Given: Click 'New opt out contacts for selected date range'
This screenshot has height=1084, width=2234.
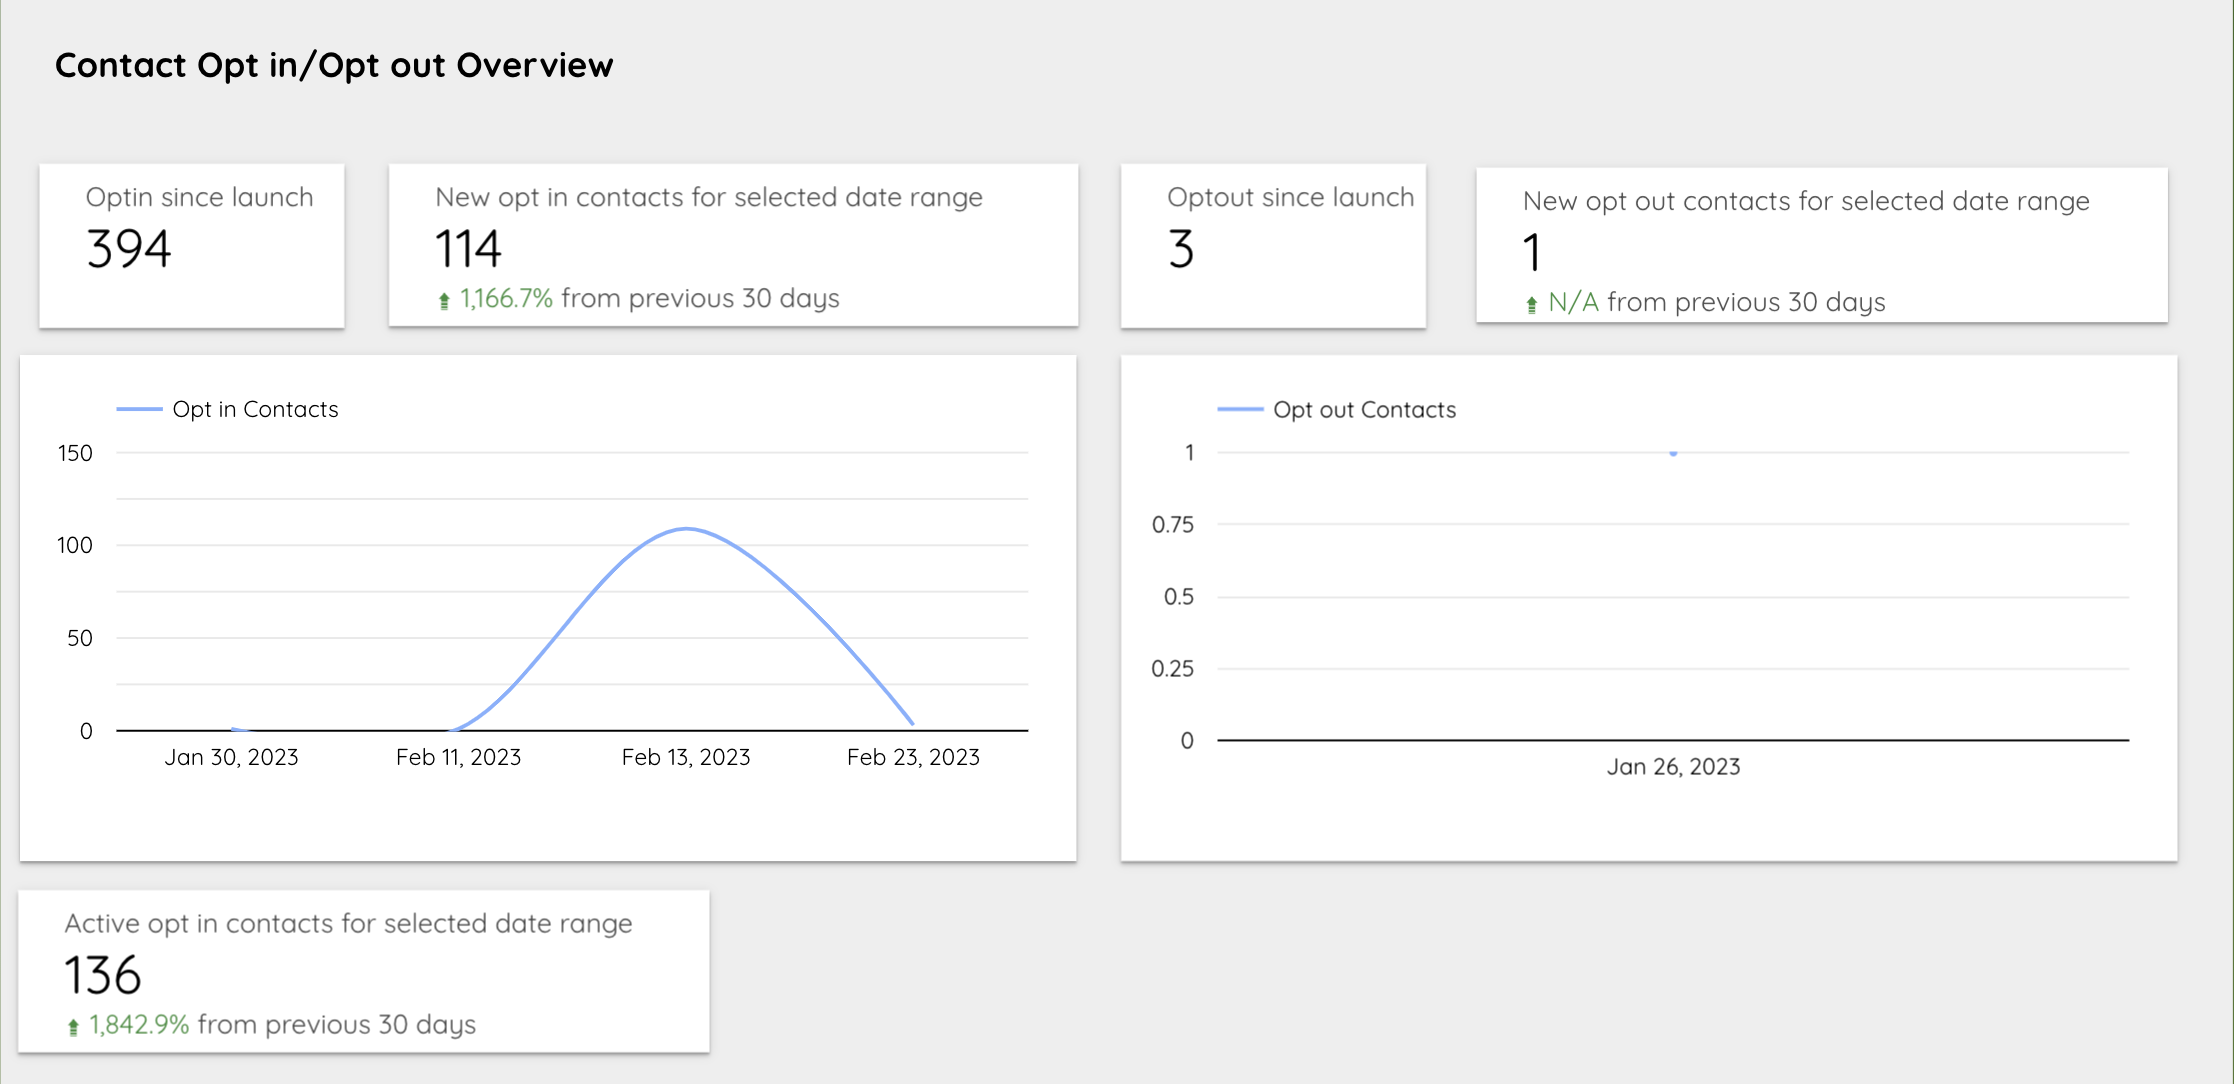Looking at the screenshot, I should click(1806, 202).
